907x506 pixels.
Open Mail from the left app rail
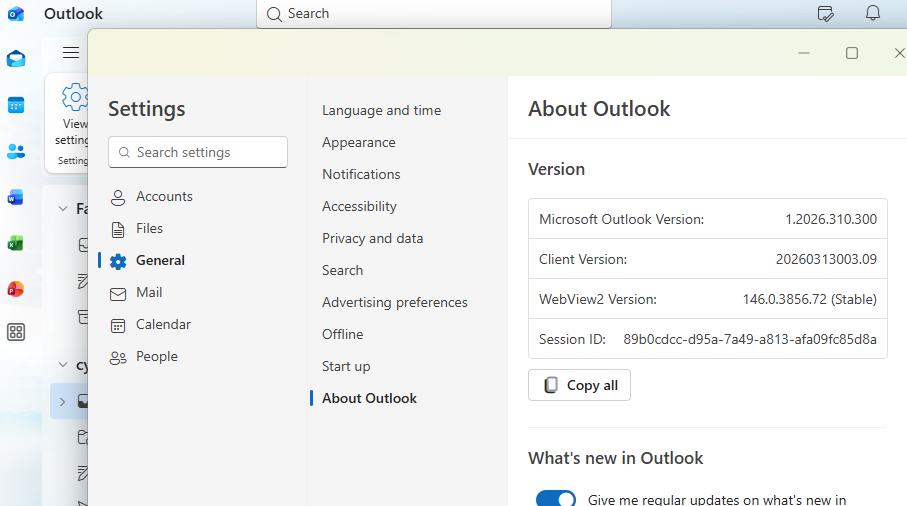tap(16, 58)
